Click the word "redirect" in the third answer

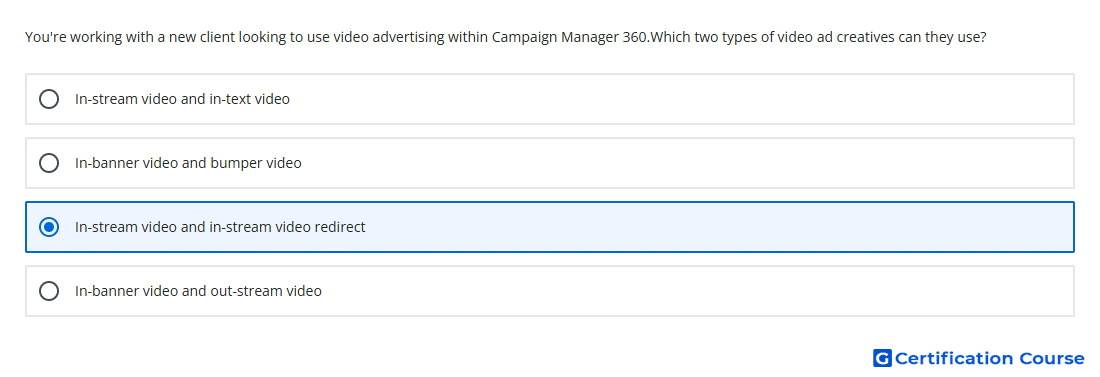(x=340, y=227)
